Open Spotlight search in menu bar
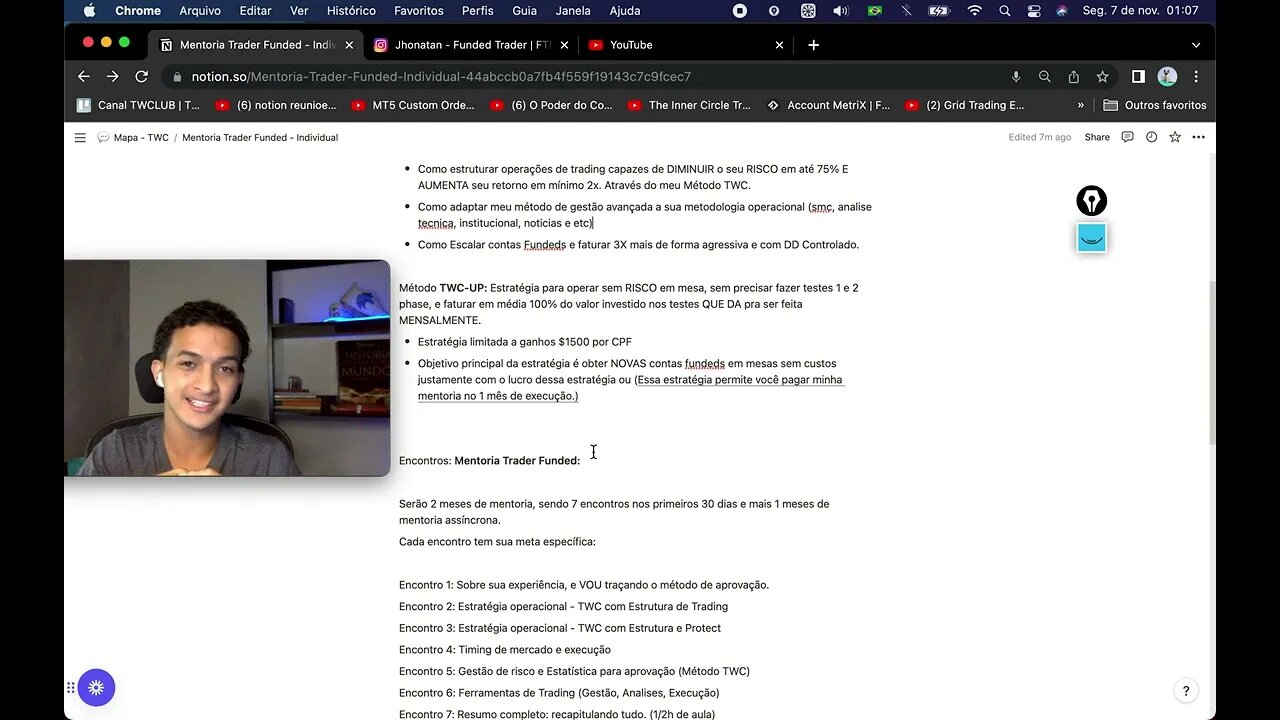 tap(1005, 11)
